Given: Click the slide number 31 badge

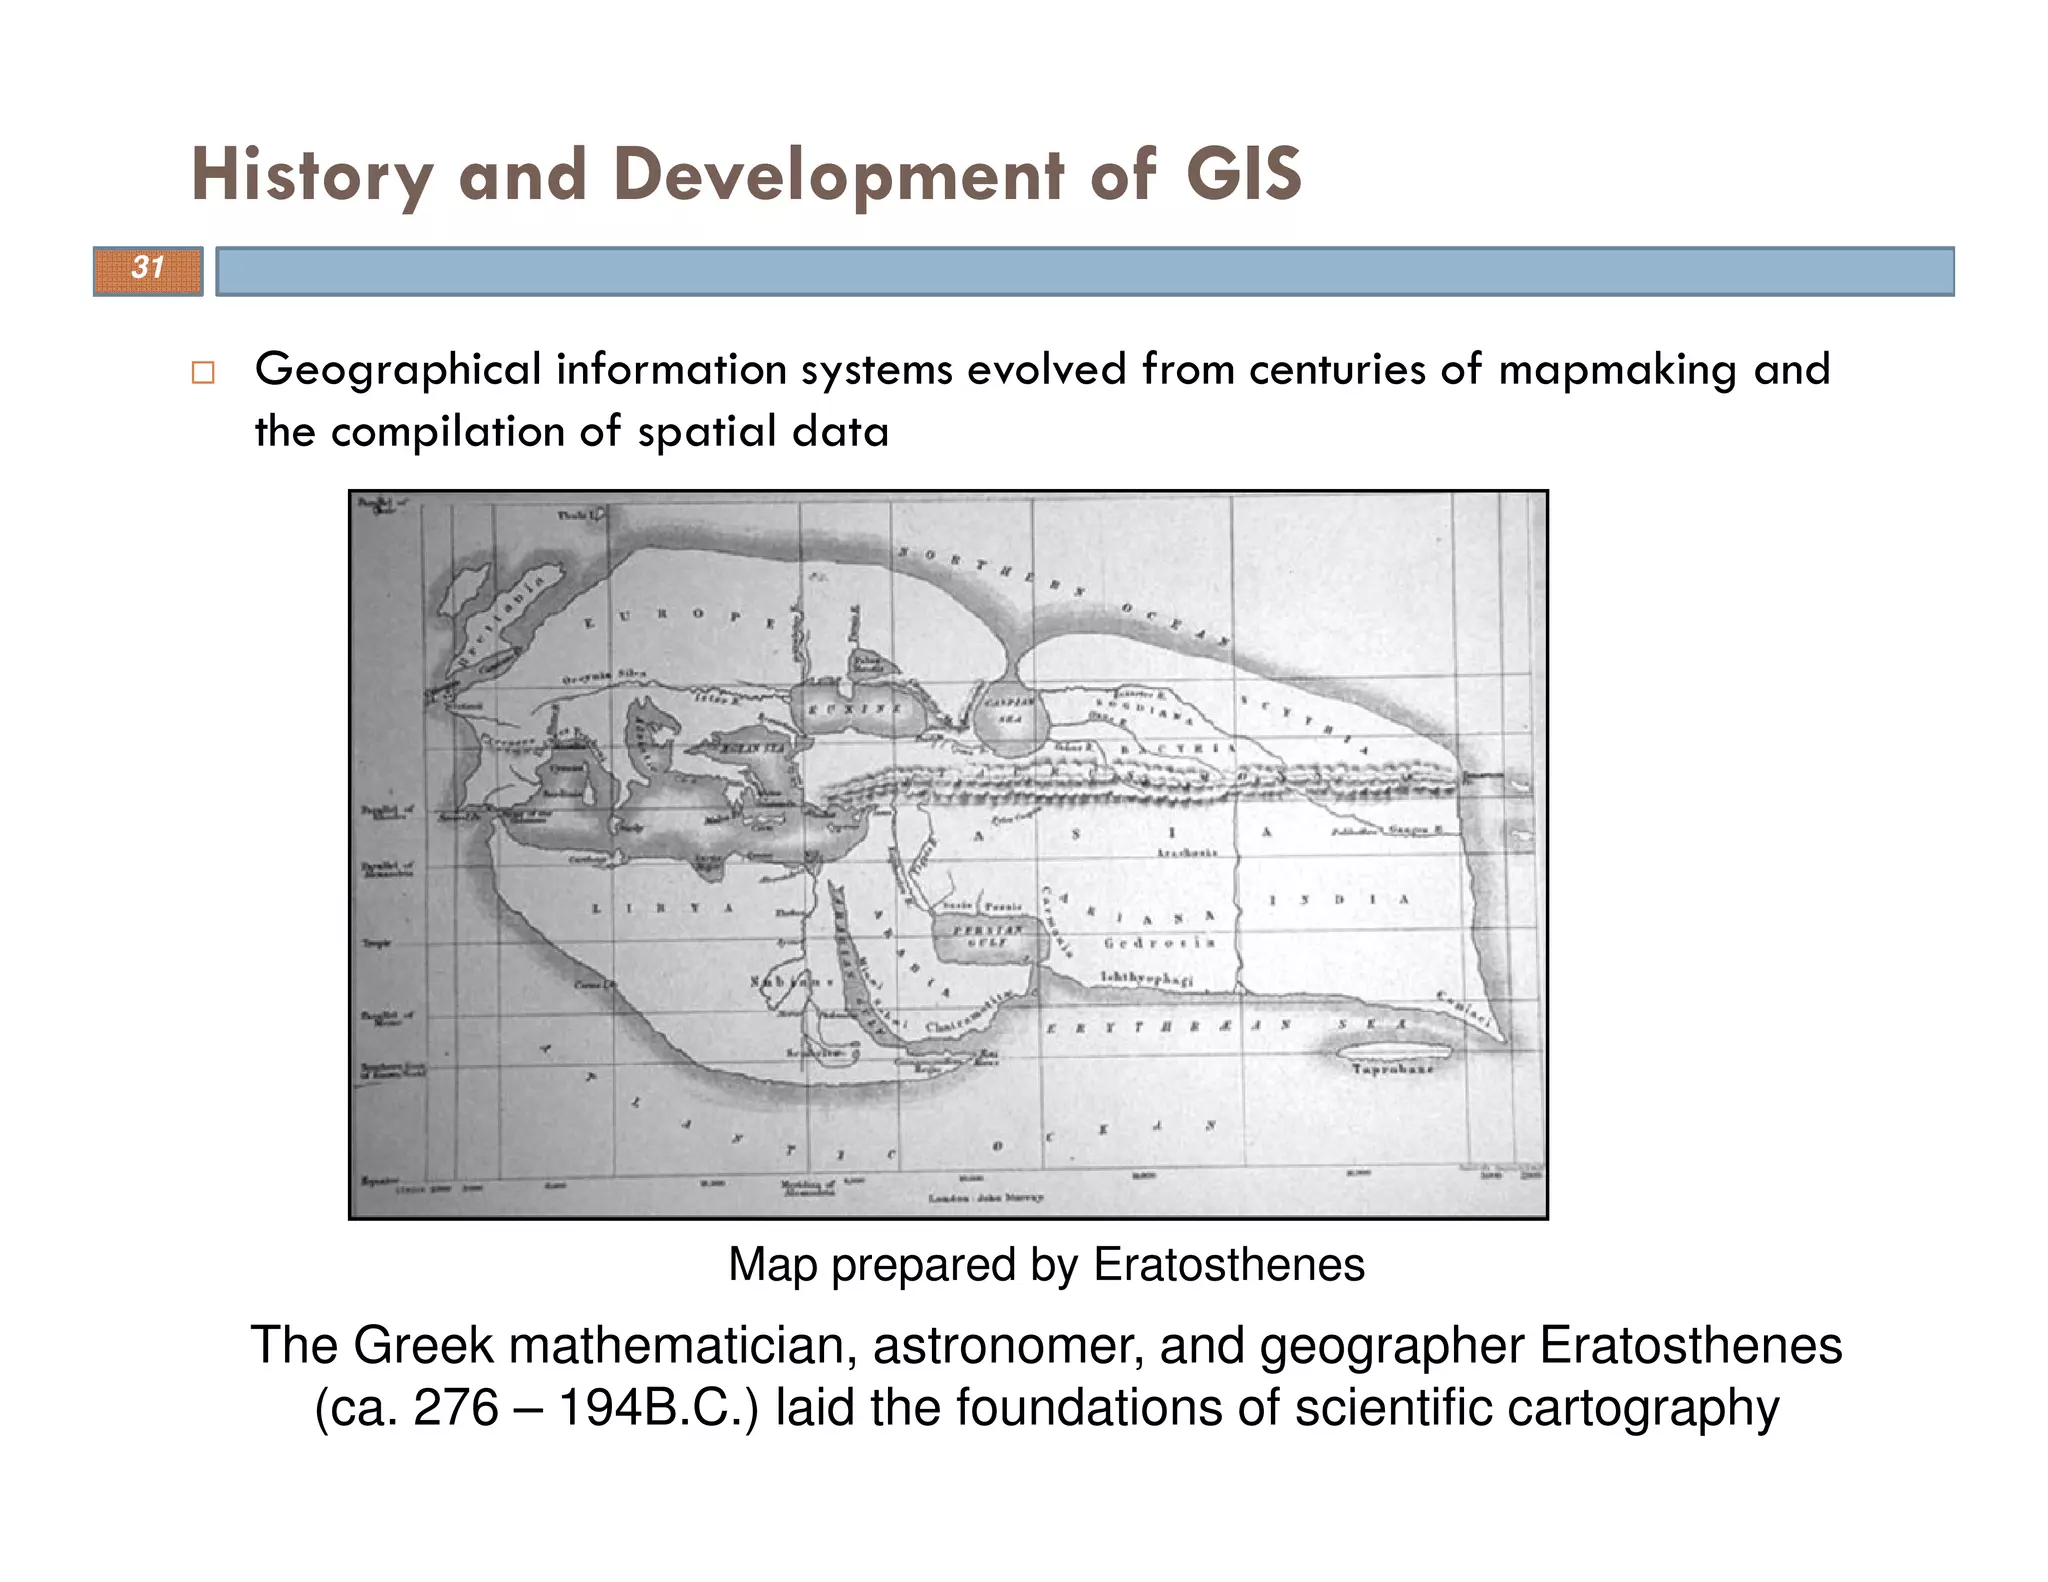Looking at the screenshot, I should click(x=148, y=271).
